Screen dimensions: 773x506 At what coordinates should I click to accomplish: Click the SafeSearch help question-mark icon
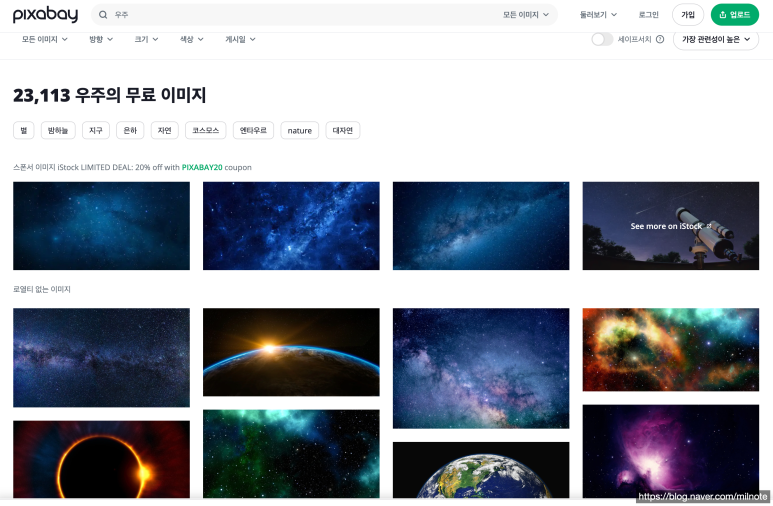[660, 39]
